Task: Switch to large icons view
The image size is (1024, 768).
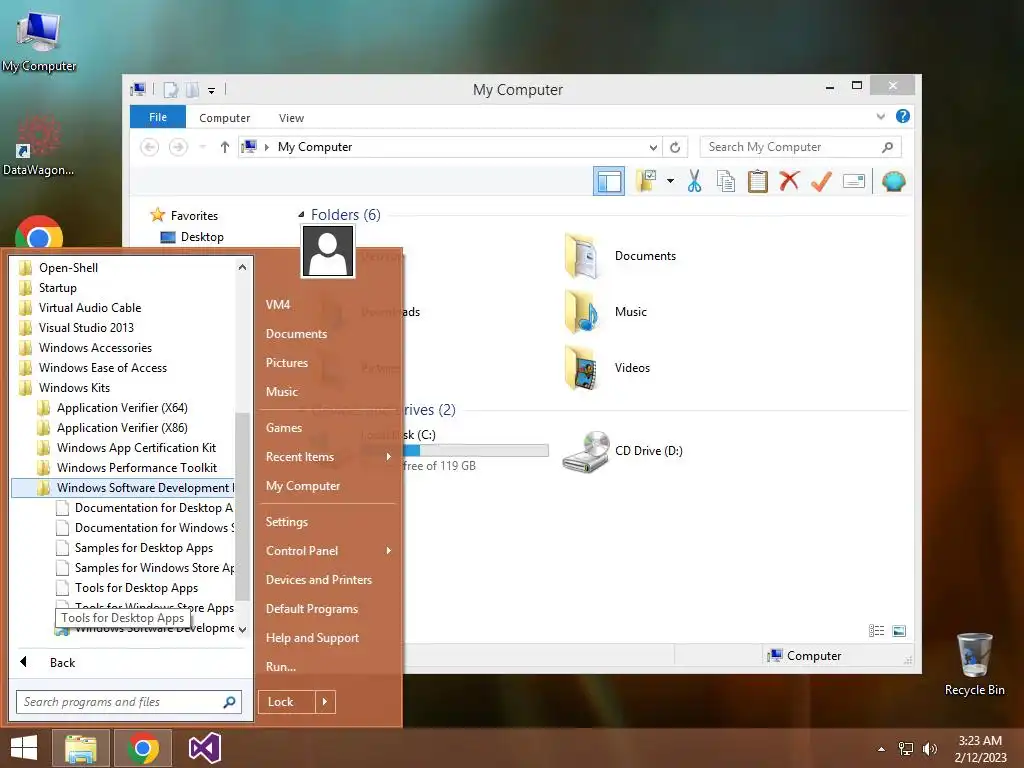Action: point(899,631)
